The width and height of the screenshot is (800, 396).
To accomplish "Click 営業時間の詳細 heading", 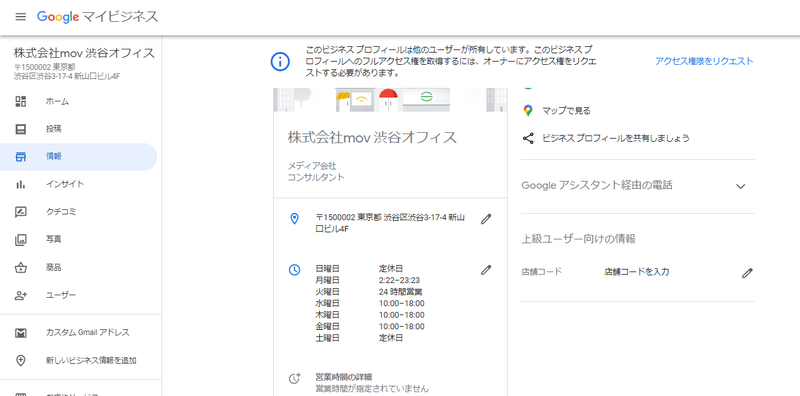I will tap(344, 377).
